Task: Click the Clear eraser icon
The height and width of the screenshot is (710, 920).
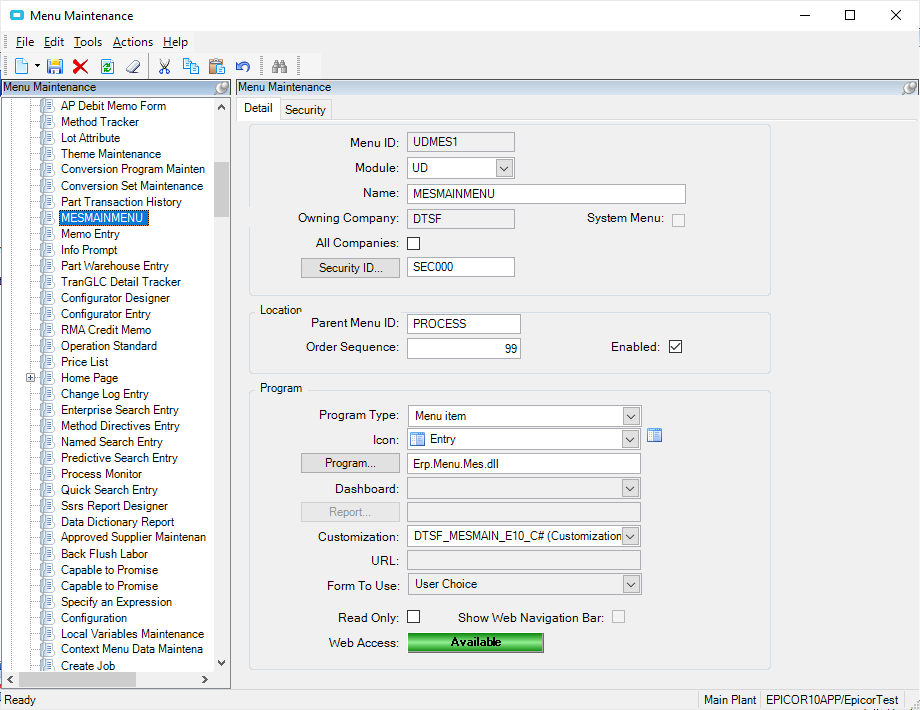Action: click(x=133, y=66)
